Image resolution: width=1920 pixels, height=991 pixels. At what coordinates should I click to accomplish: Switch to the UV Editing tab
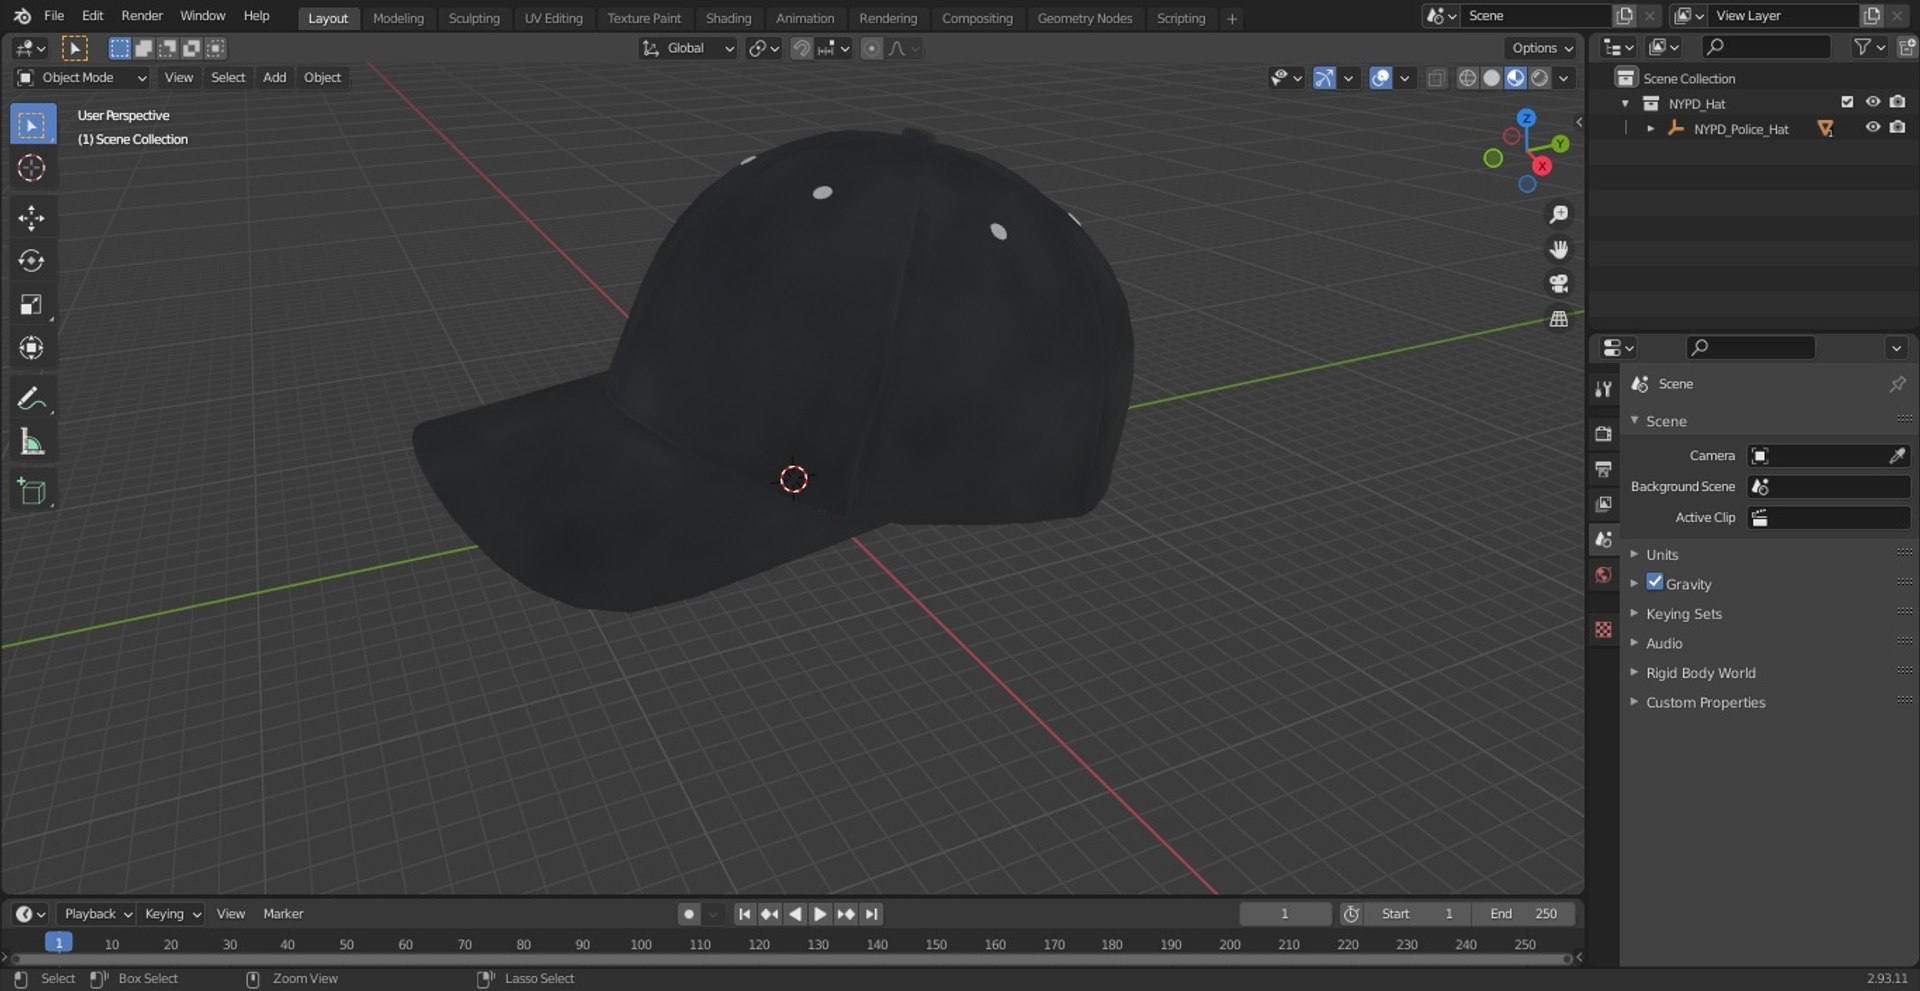click(553, 18)
